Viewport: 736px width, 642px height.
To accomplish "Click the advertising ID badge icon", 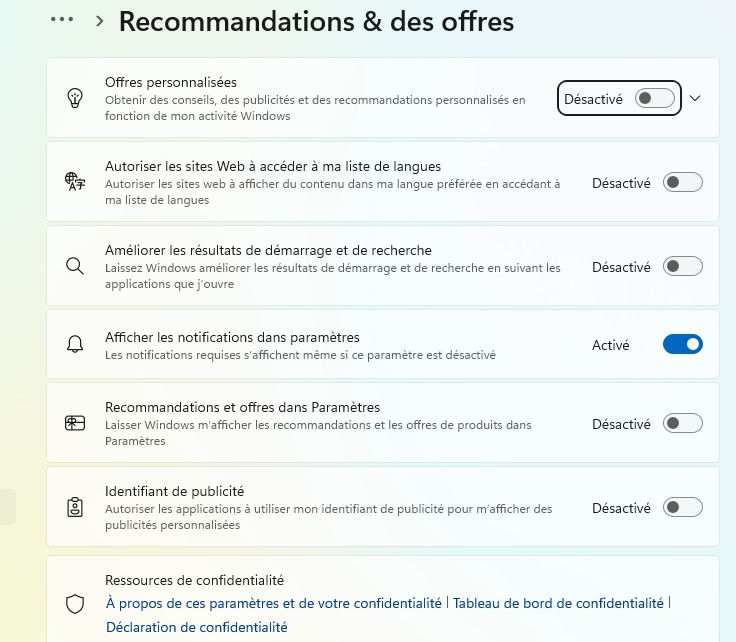I will click(x=75, y=507).
